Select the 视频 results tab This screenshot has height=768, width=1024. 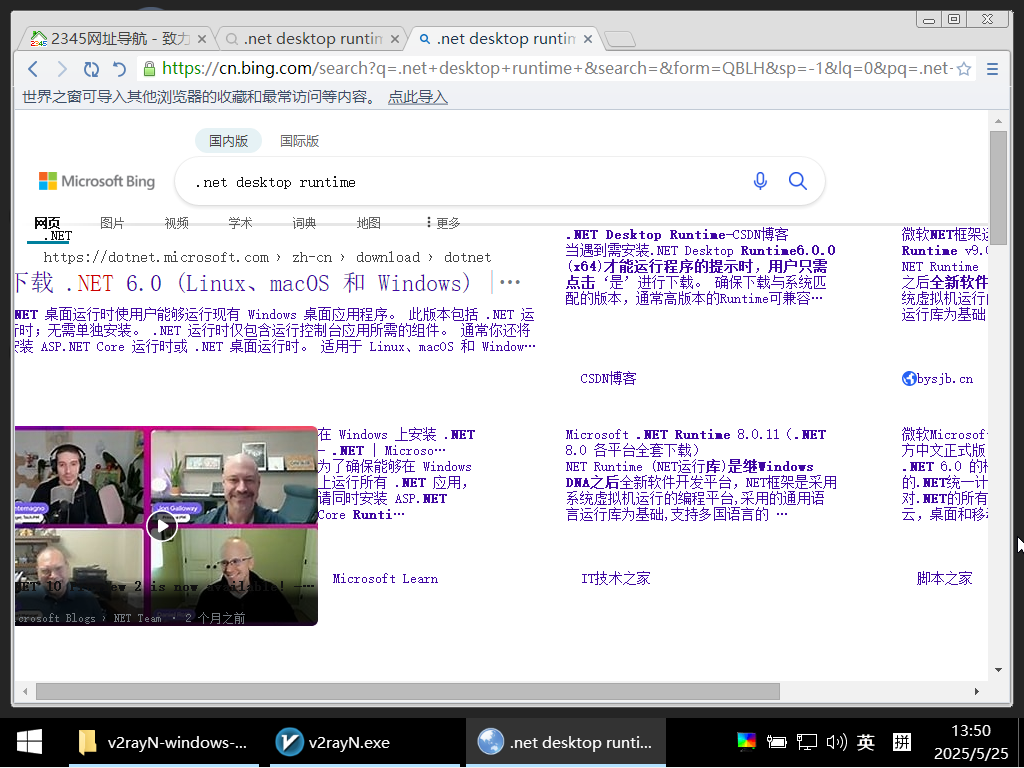coord(176,223)
